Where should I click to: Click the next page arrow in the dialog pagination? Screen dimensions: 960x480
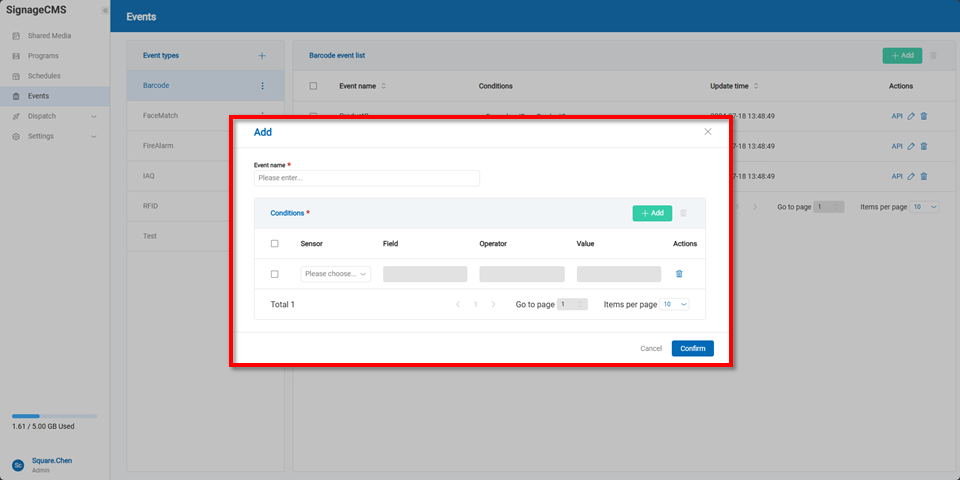click(x=493, y=304)
